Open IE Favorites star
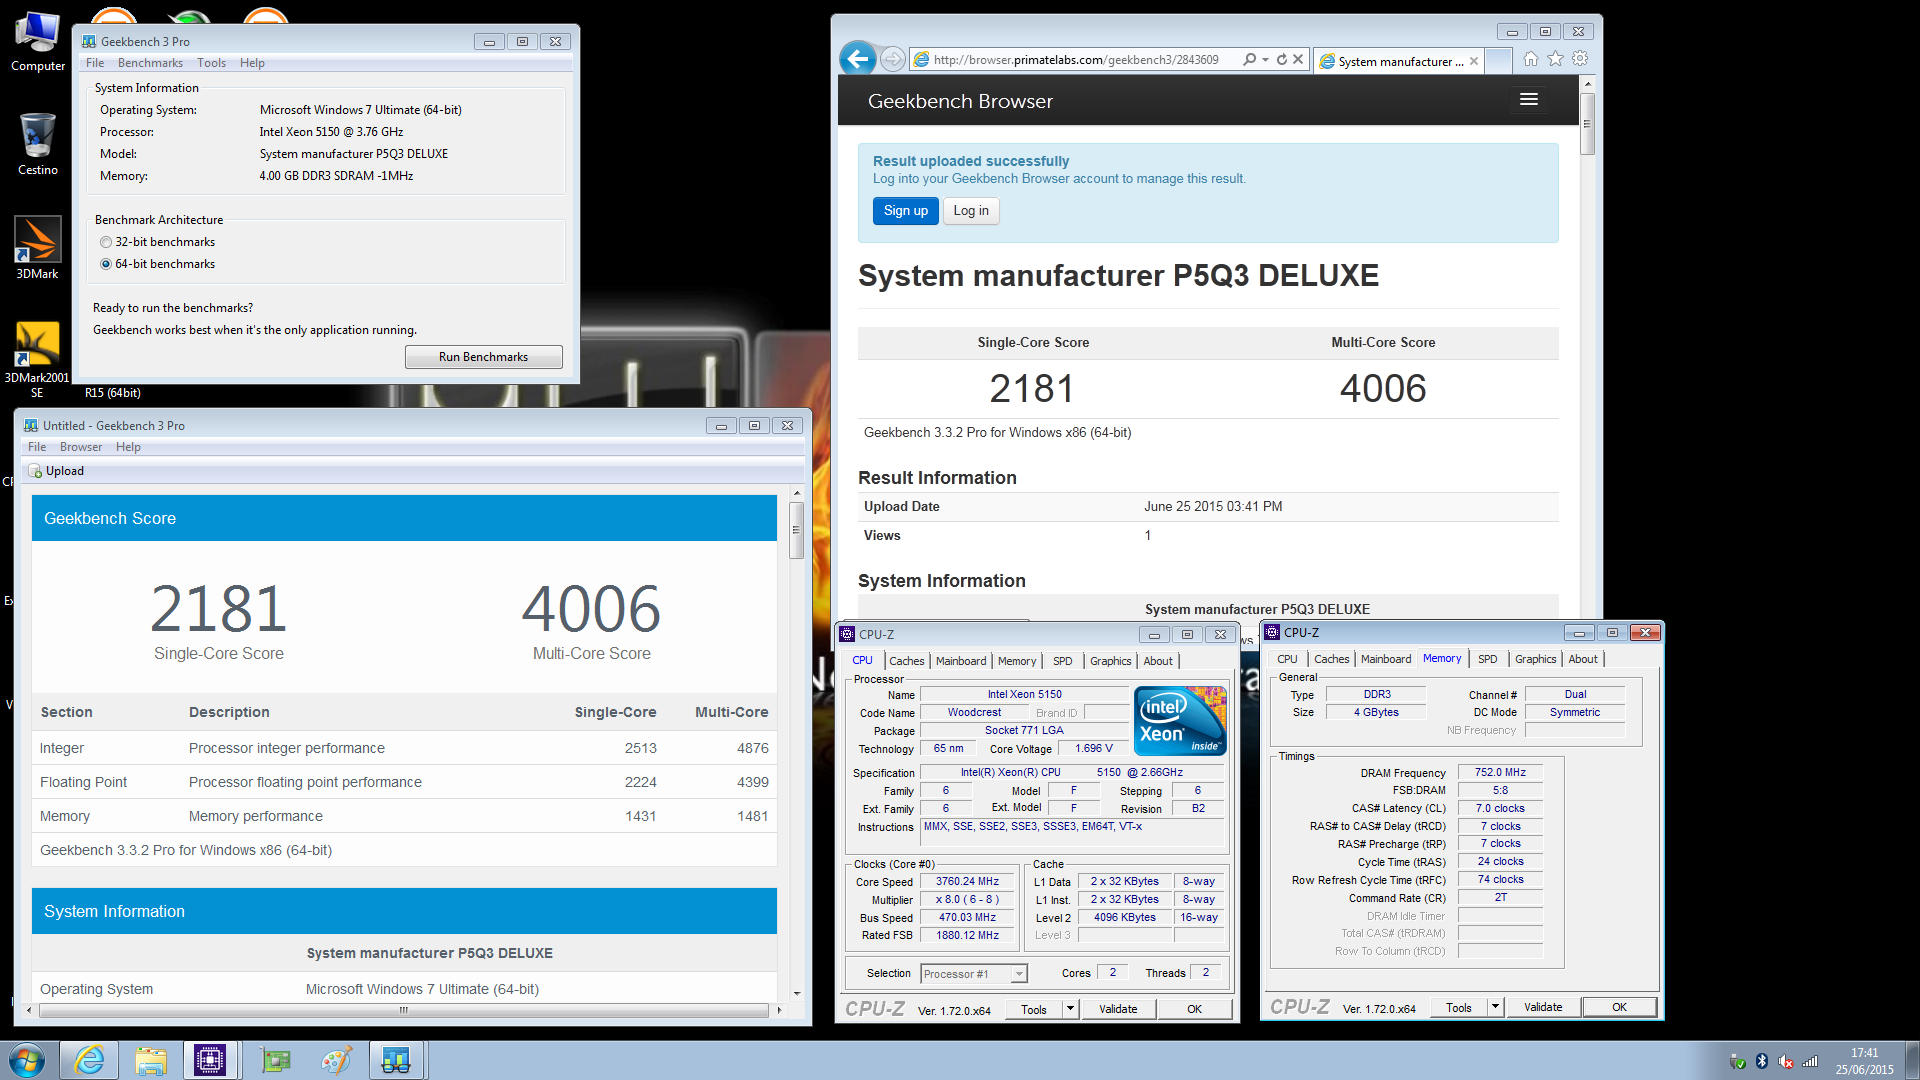 tap(1555, 59)
